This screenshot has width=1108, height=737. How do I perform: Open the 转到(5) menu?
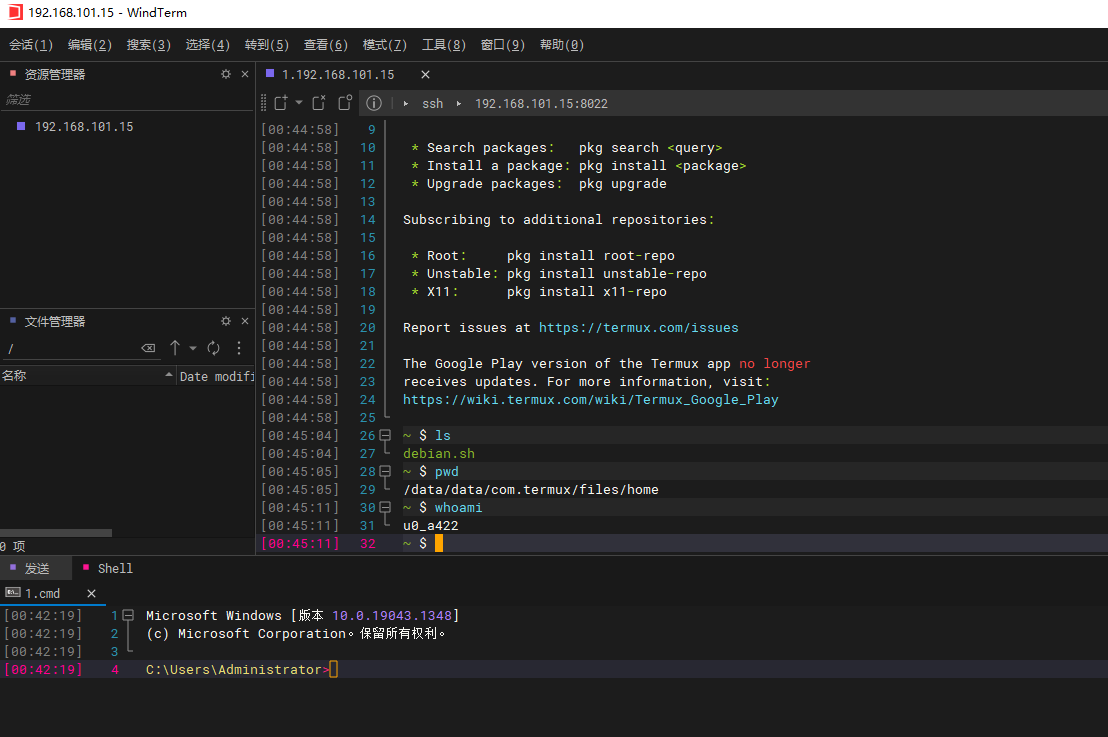coord(266,45)
